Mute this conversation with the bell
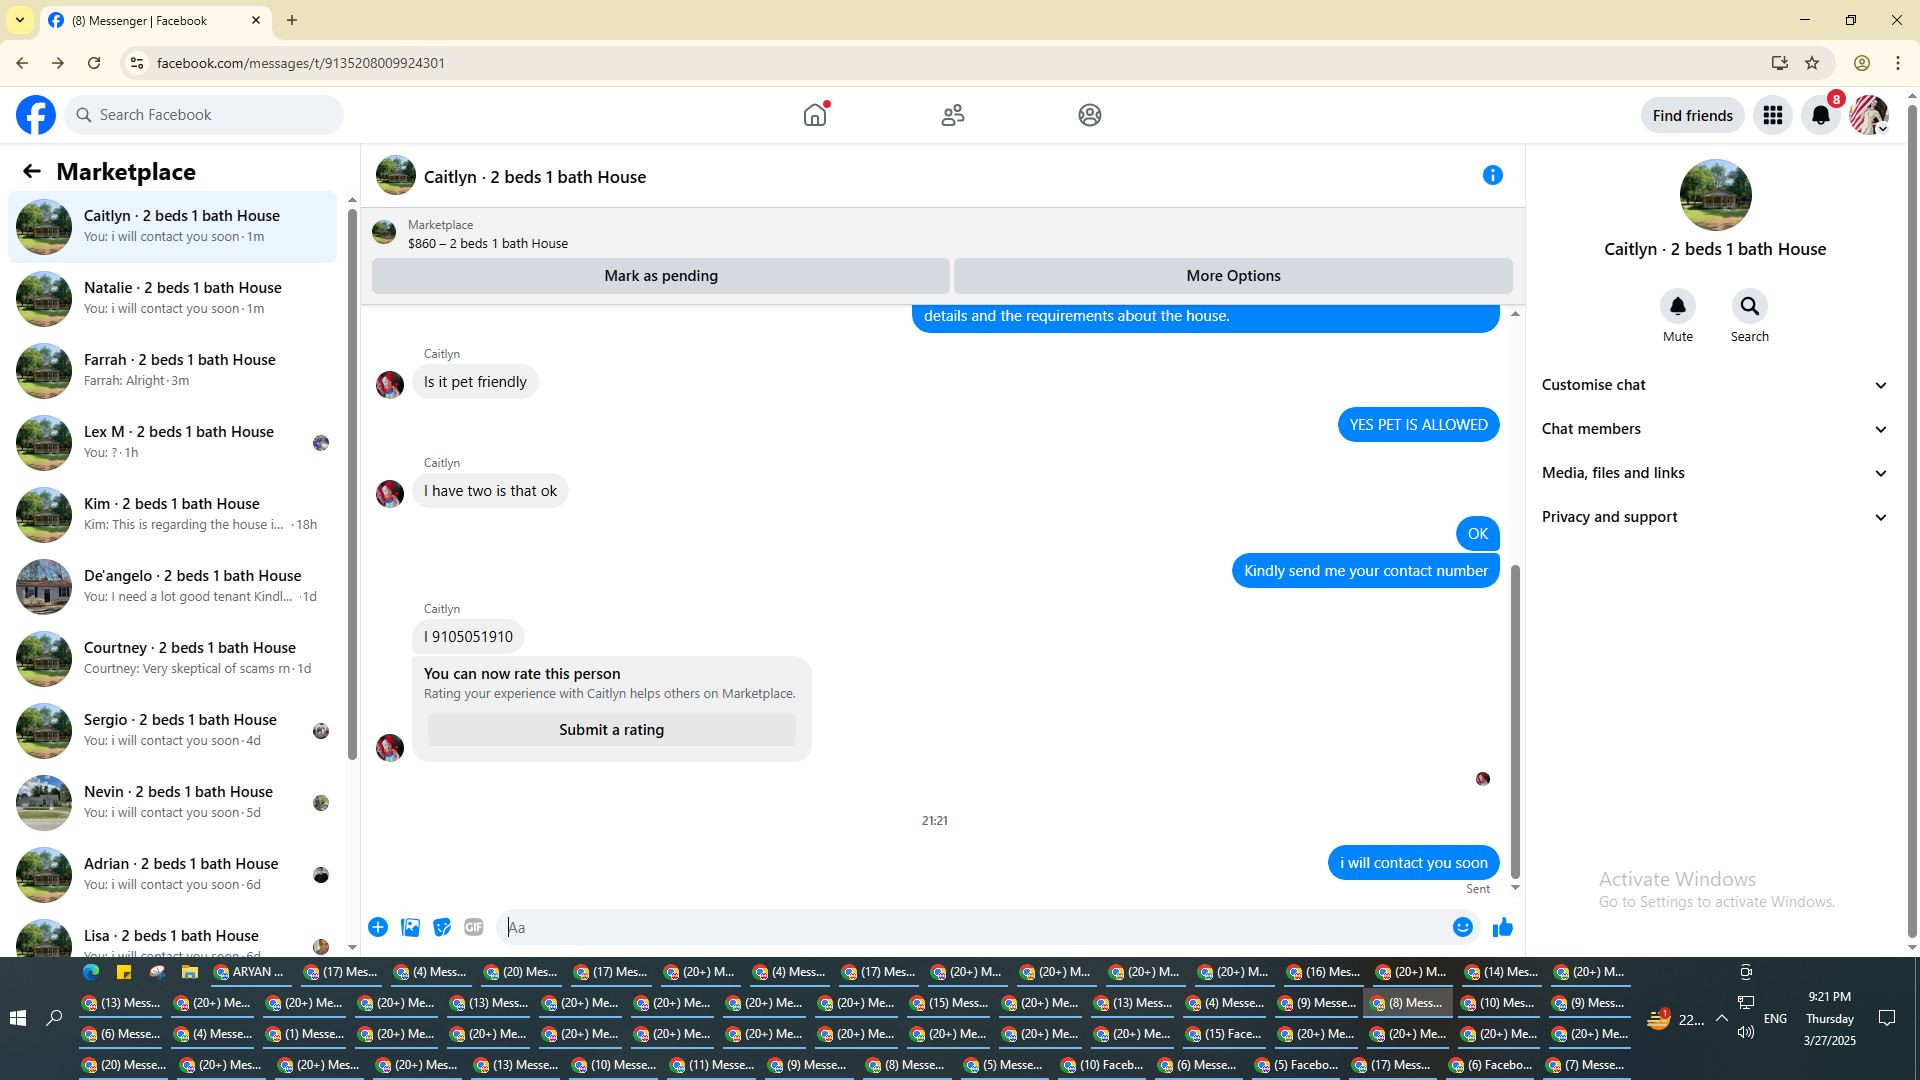 [x=1678, y=306]
